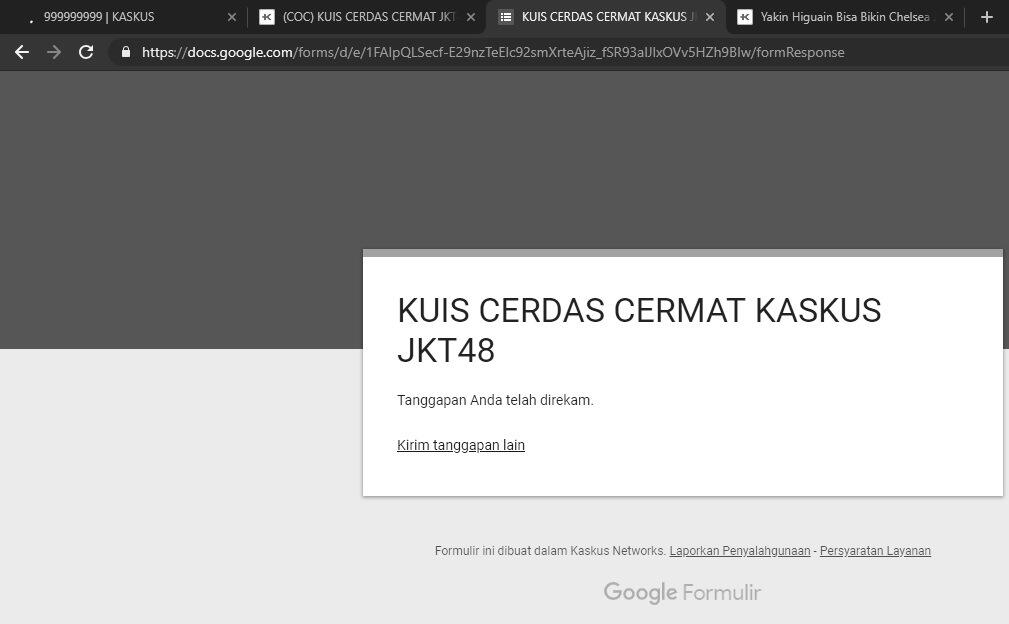Click the Google Formulir logo

click(682, 592)
